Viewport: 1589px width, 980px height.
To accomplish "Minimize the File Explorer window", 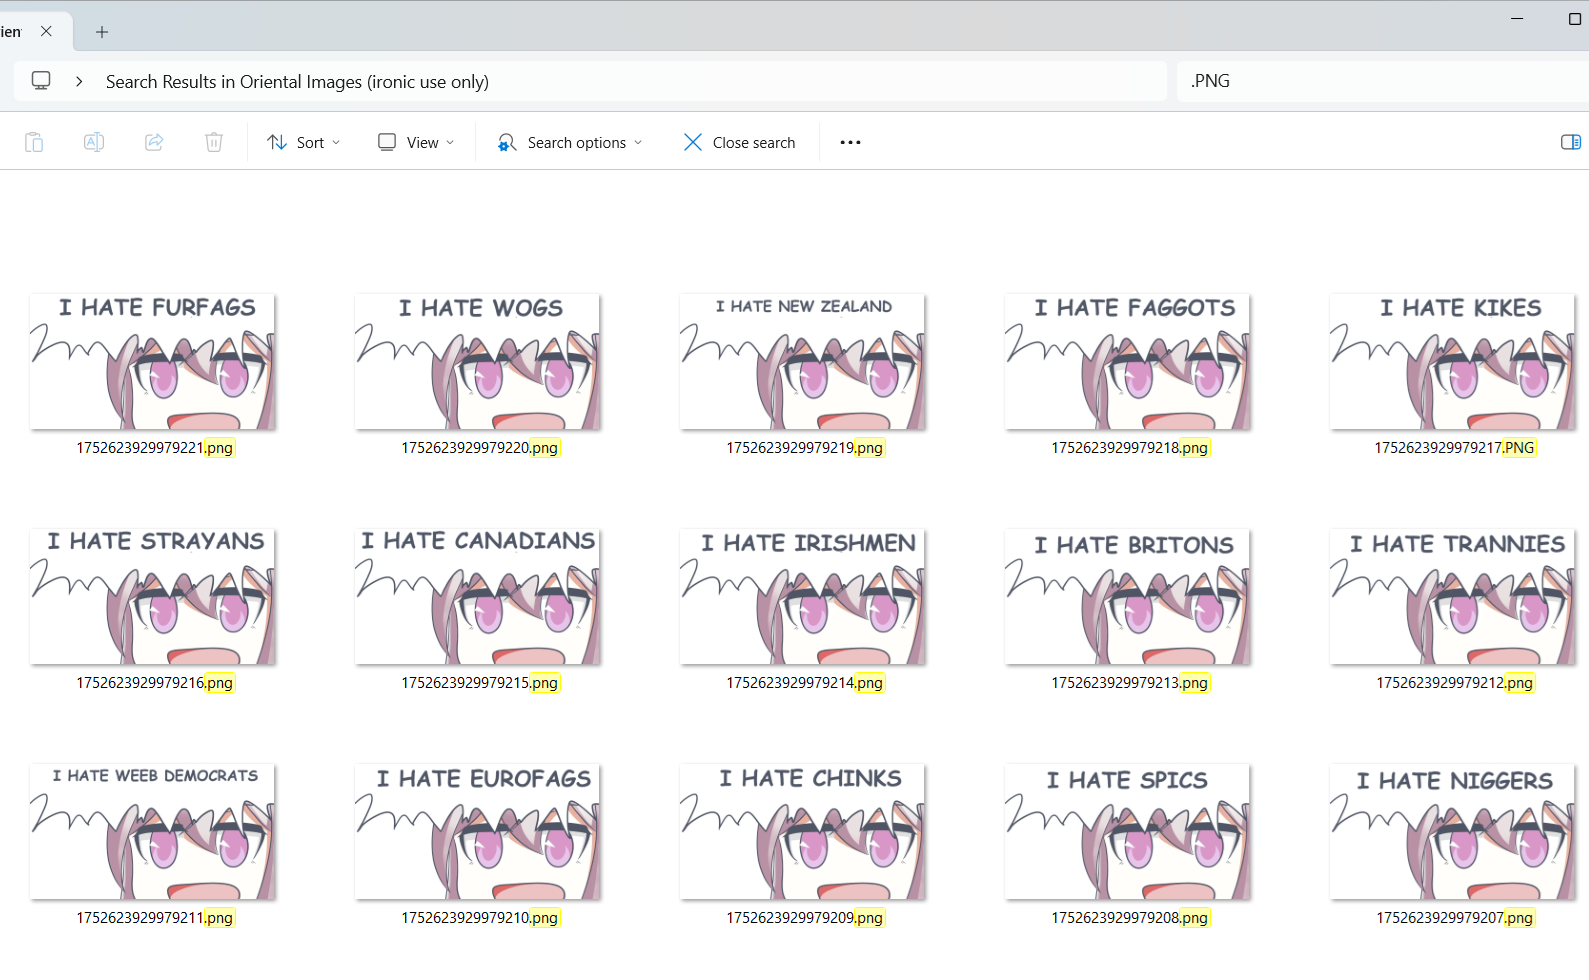I will coord(1517,19).
